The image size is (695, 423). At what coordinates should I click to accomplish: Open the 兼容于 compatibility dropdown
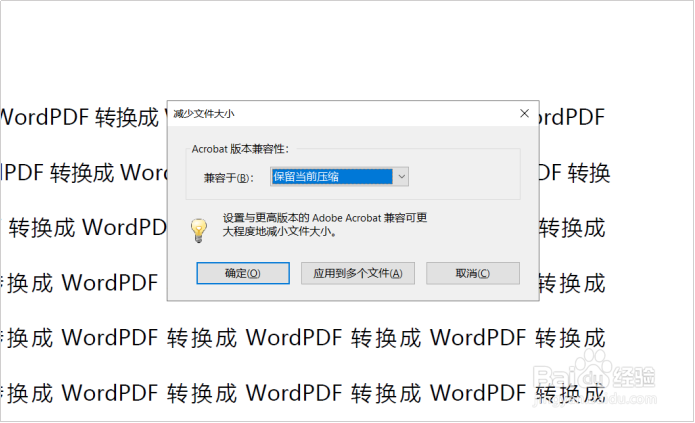click(x=339, y=176)
